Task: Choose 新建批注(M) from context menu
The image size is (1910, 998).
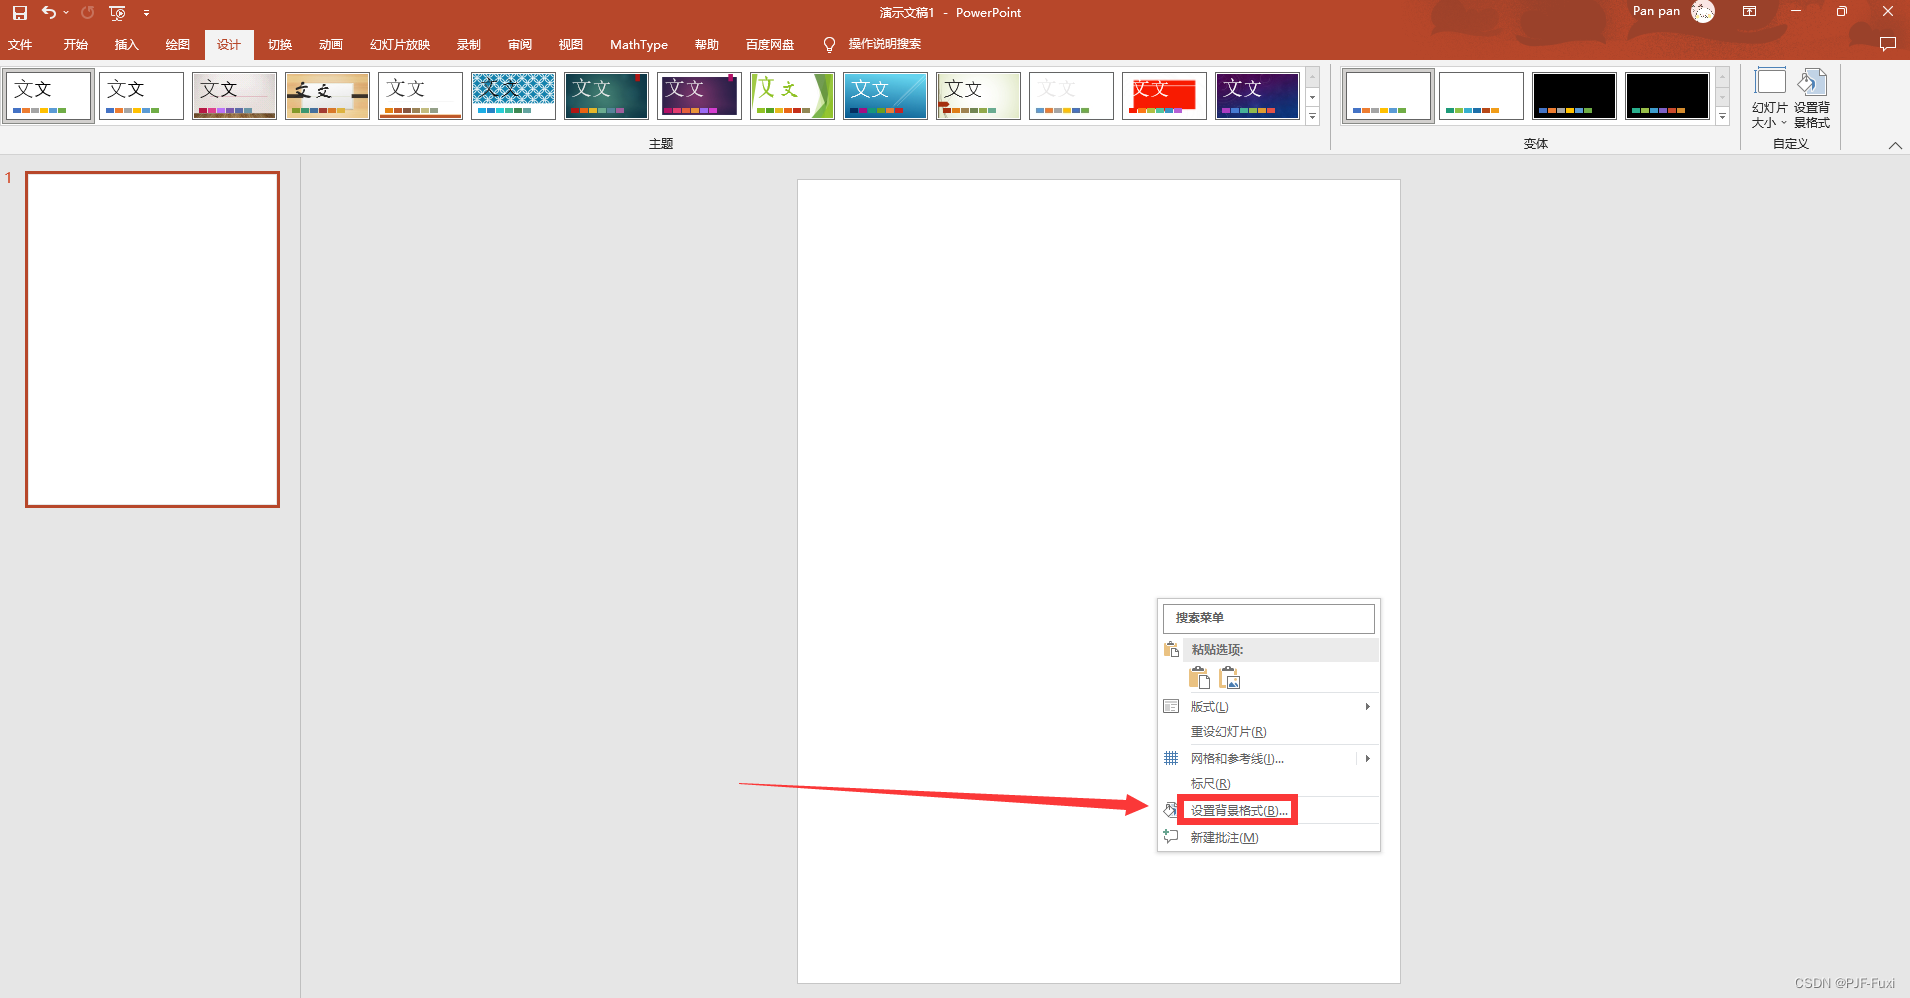Action: (1268, 838)
